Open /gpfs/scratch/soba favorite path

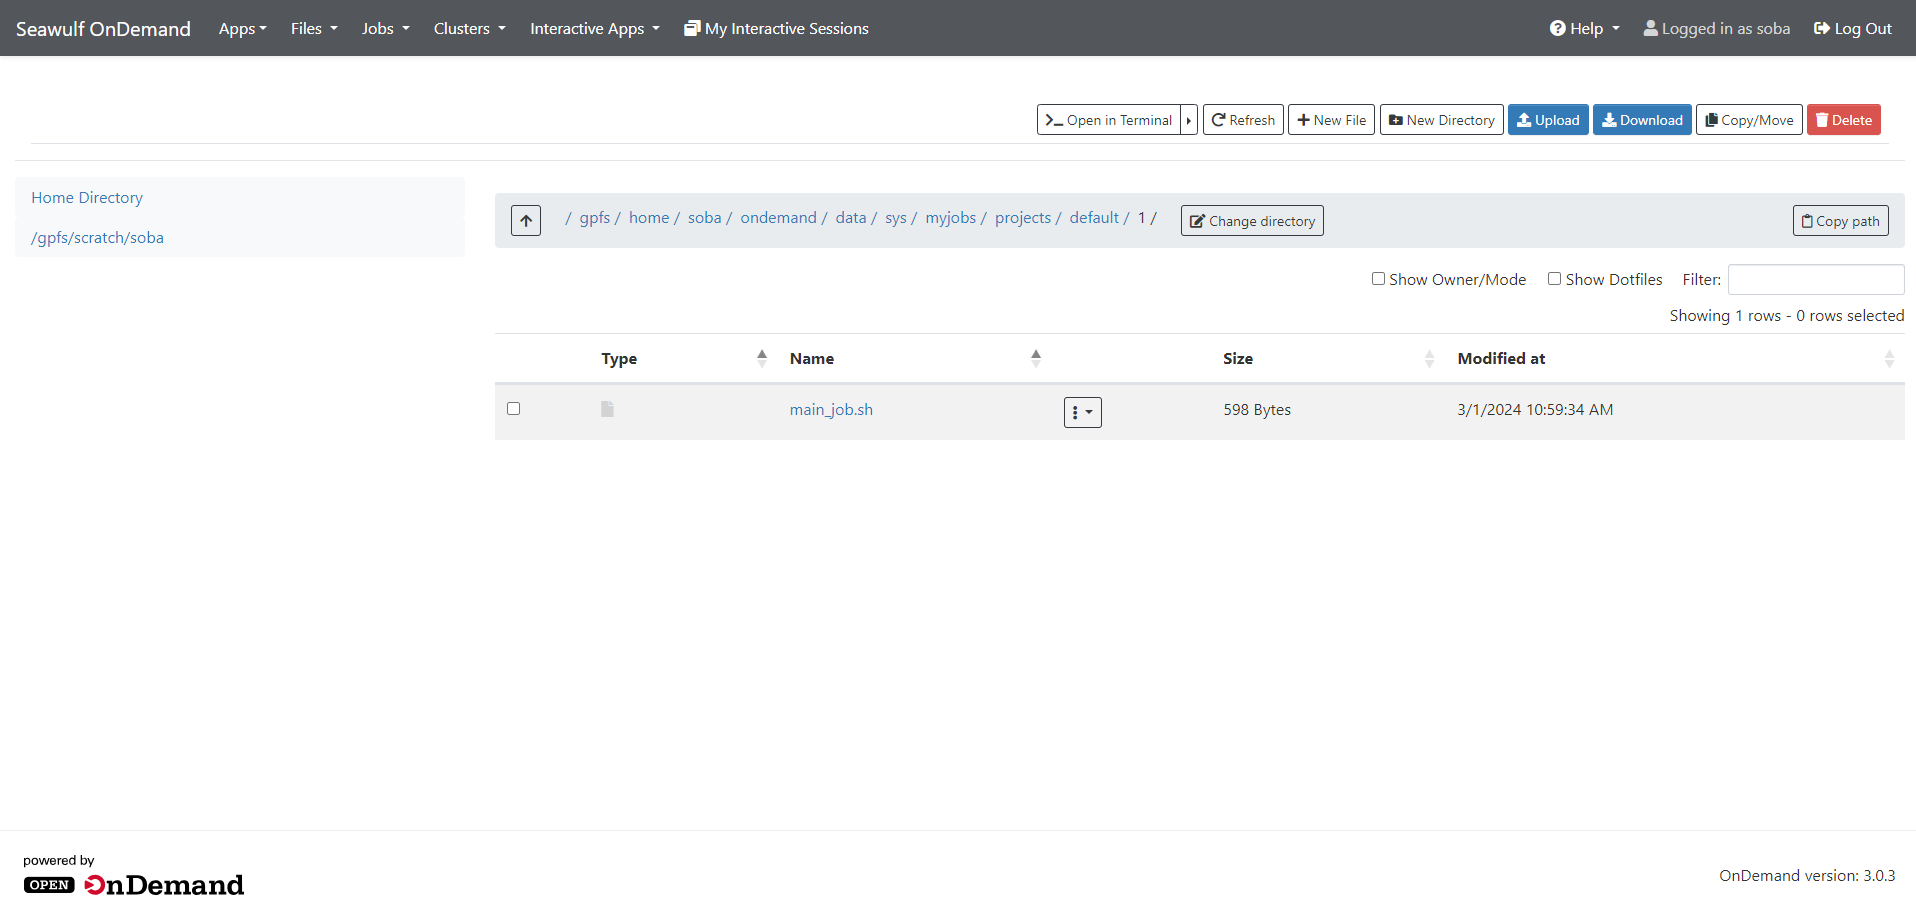point(97,237)
